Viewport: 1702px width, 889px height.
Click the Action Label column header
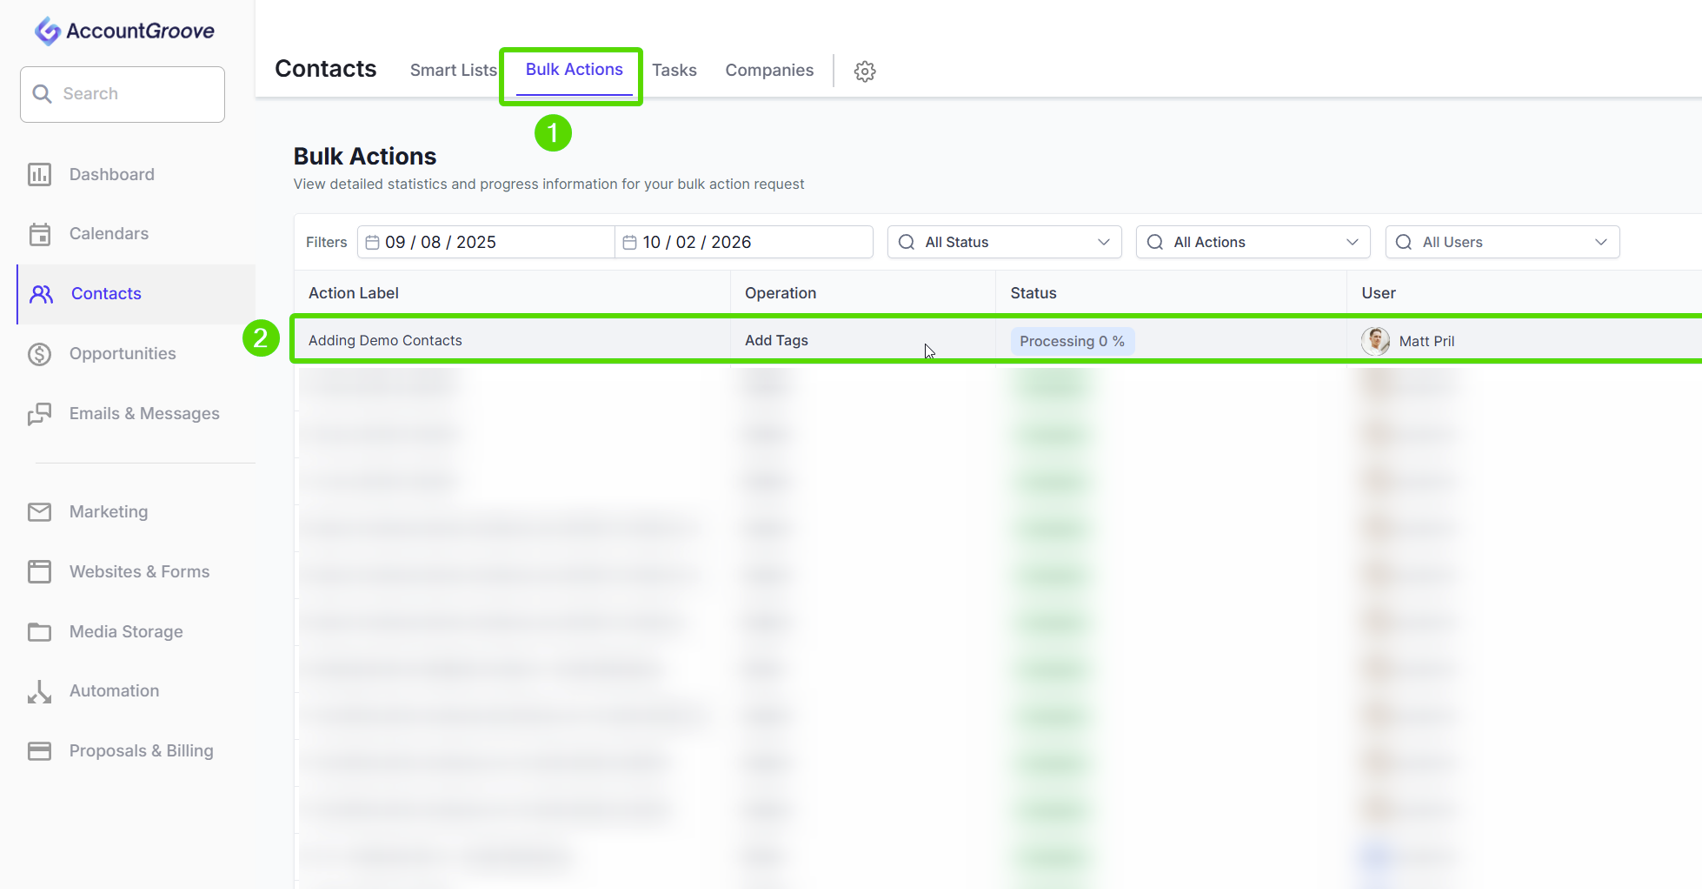click(353, 293)
